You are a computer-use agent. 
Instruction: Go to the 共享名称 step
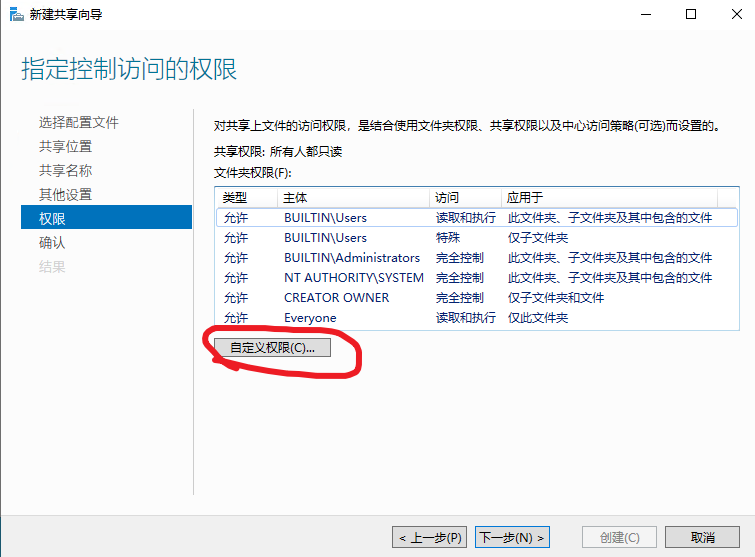tap(66, 170)
